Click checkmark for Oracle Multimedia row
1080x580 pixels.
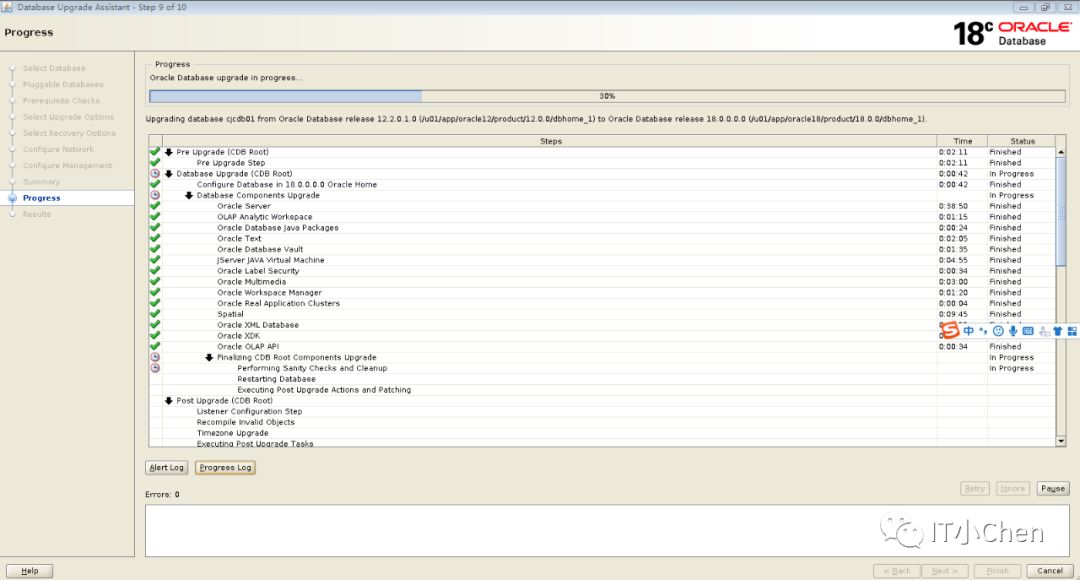pyautogui.click(x=155, y=282)
